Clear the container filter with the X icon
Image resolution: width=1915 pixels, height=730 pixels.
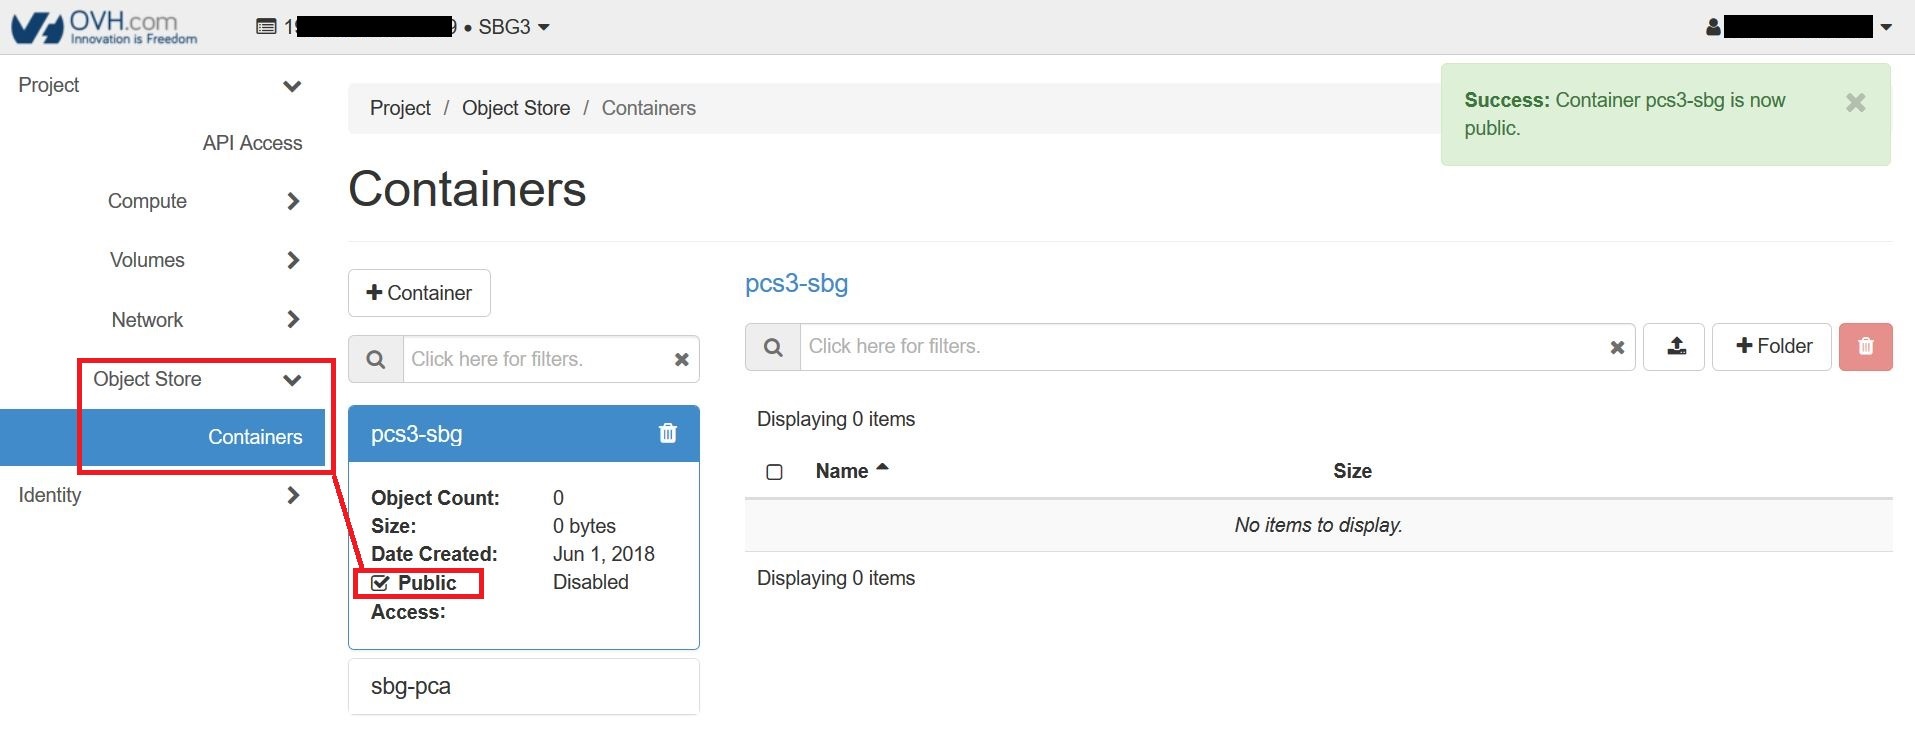pyautogui.click(x=681, y=360)
